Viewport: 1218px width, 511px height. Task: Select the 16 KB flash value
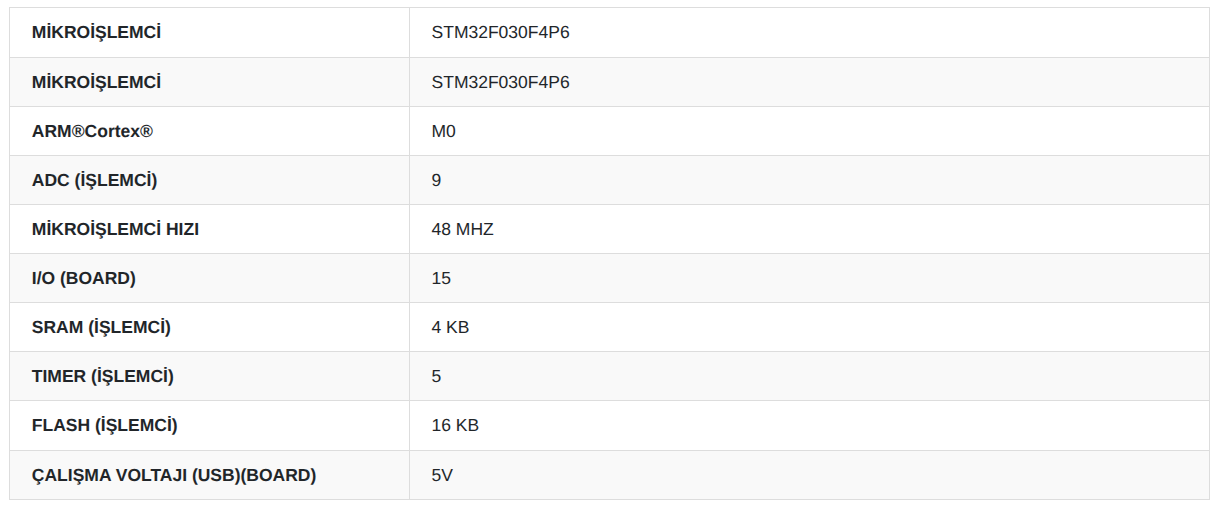(455, 425)
